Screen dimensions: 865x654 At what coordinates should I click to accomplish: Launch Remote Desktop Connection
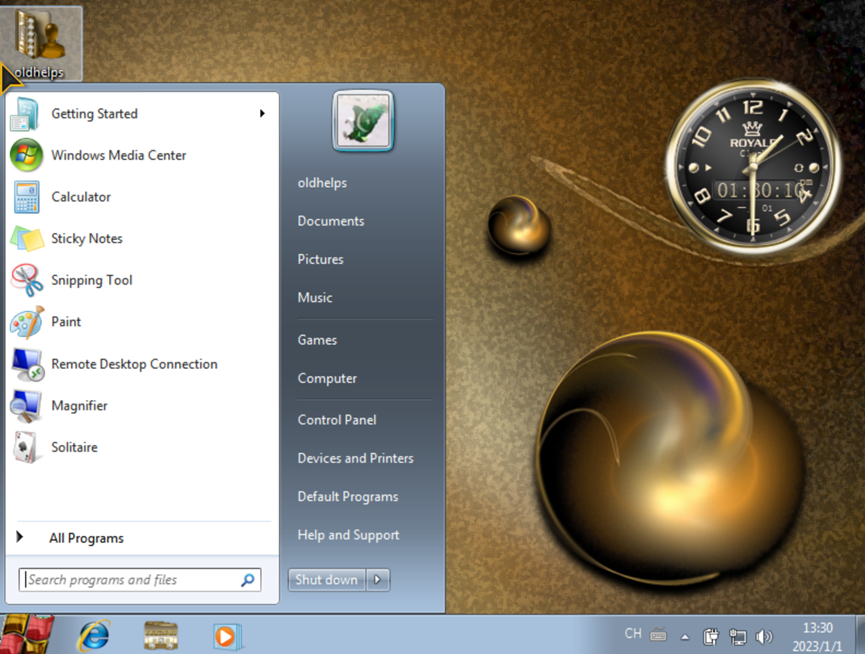[x=134, y=364]
